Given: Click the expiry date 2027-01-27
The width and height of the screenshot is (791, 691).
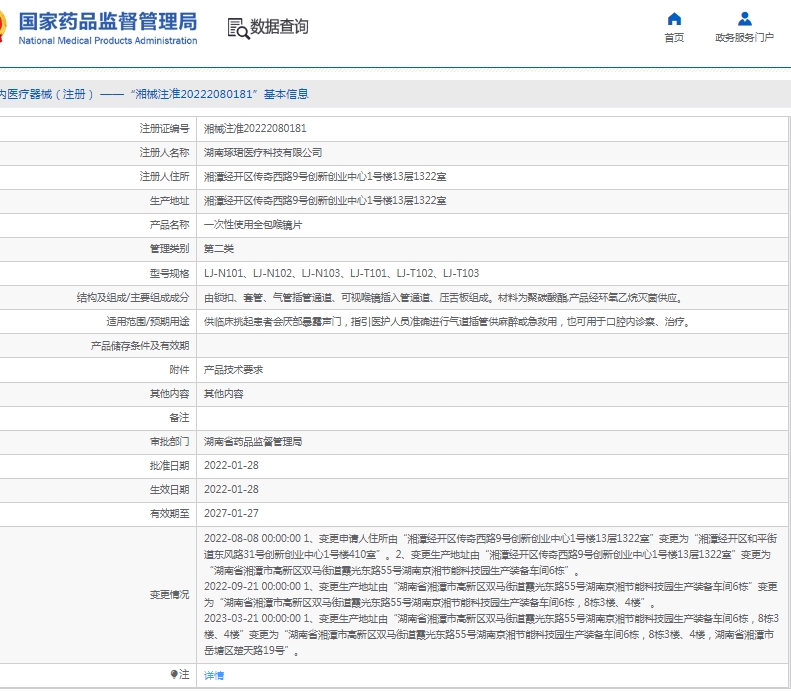Looking at the screenshot, I should click(x=231, y=513).
